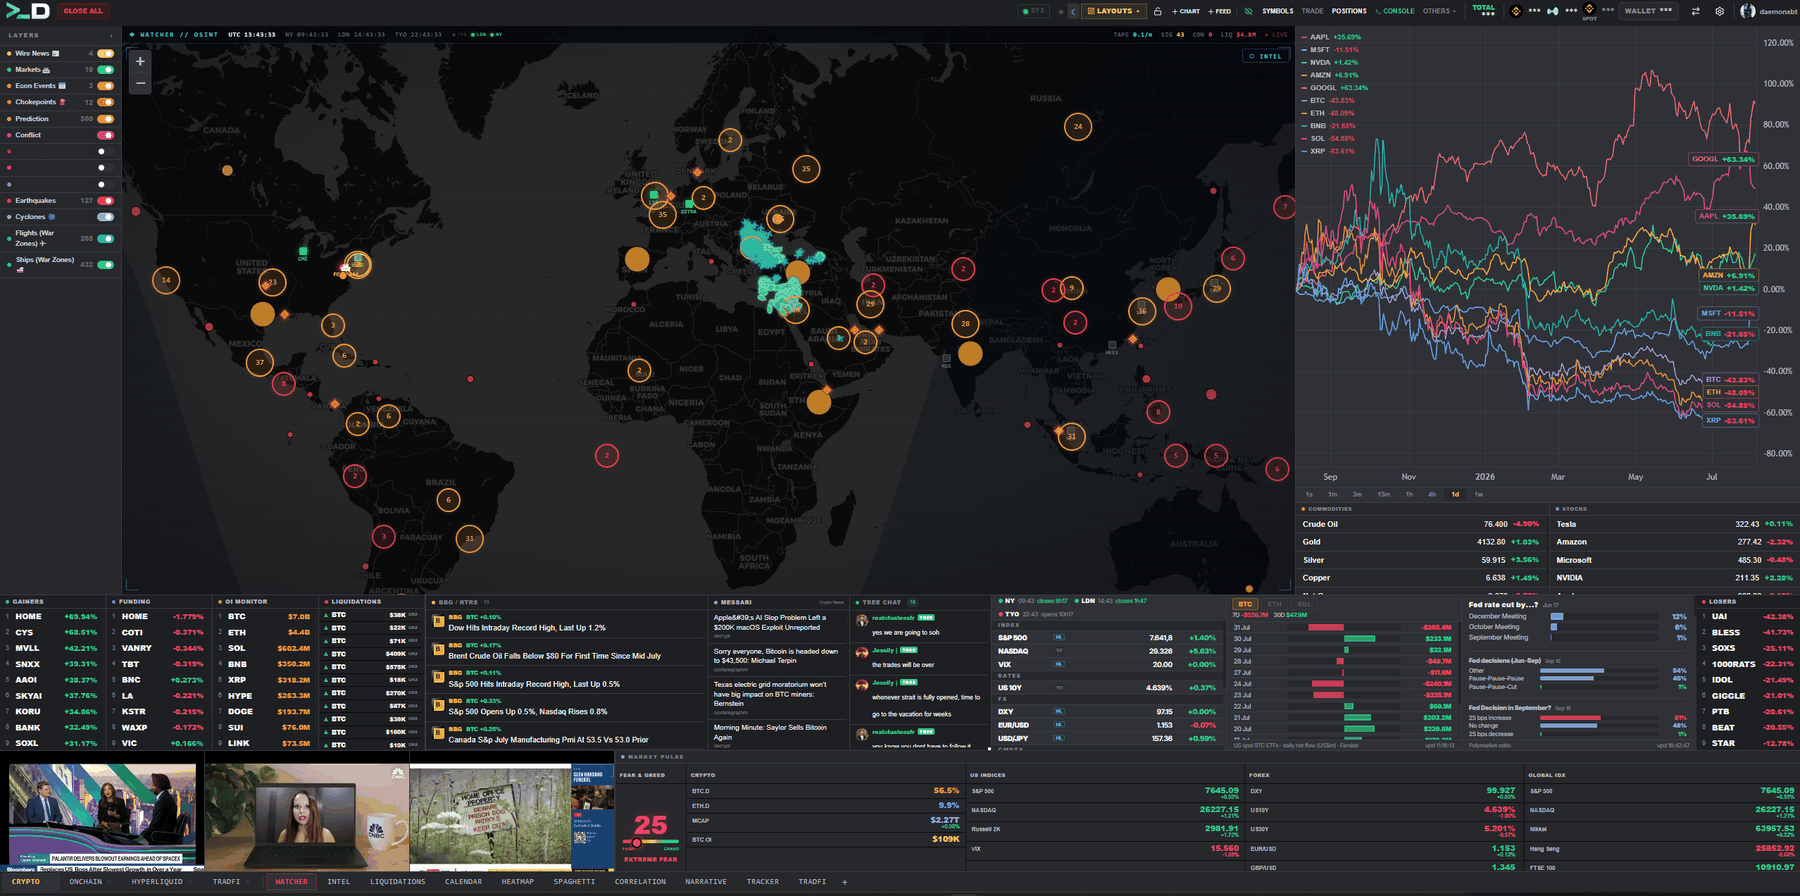The image size is (1800, 896).
Task: Click the Close All button
Action: (83, 11)
